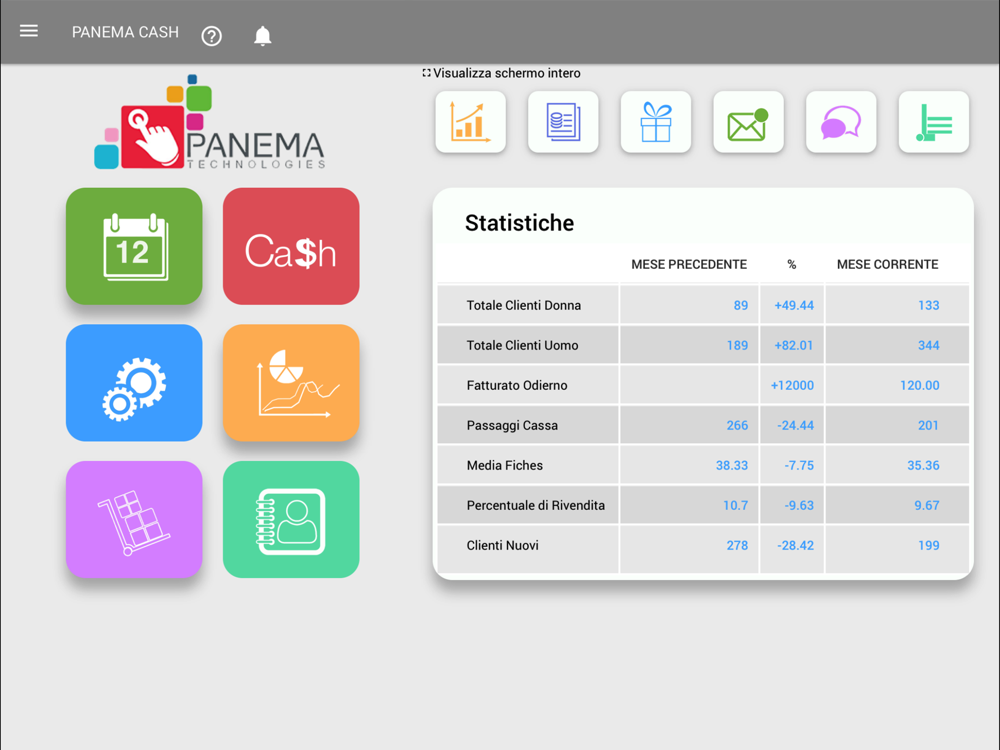Click +49.44 percentage cell

coord(794,305)
